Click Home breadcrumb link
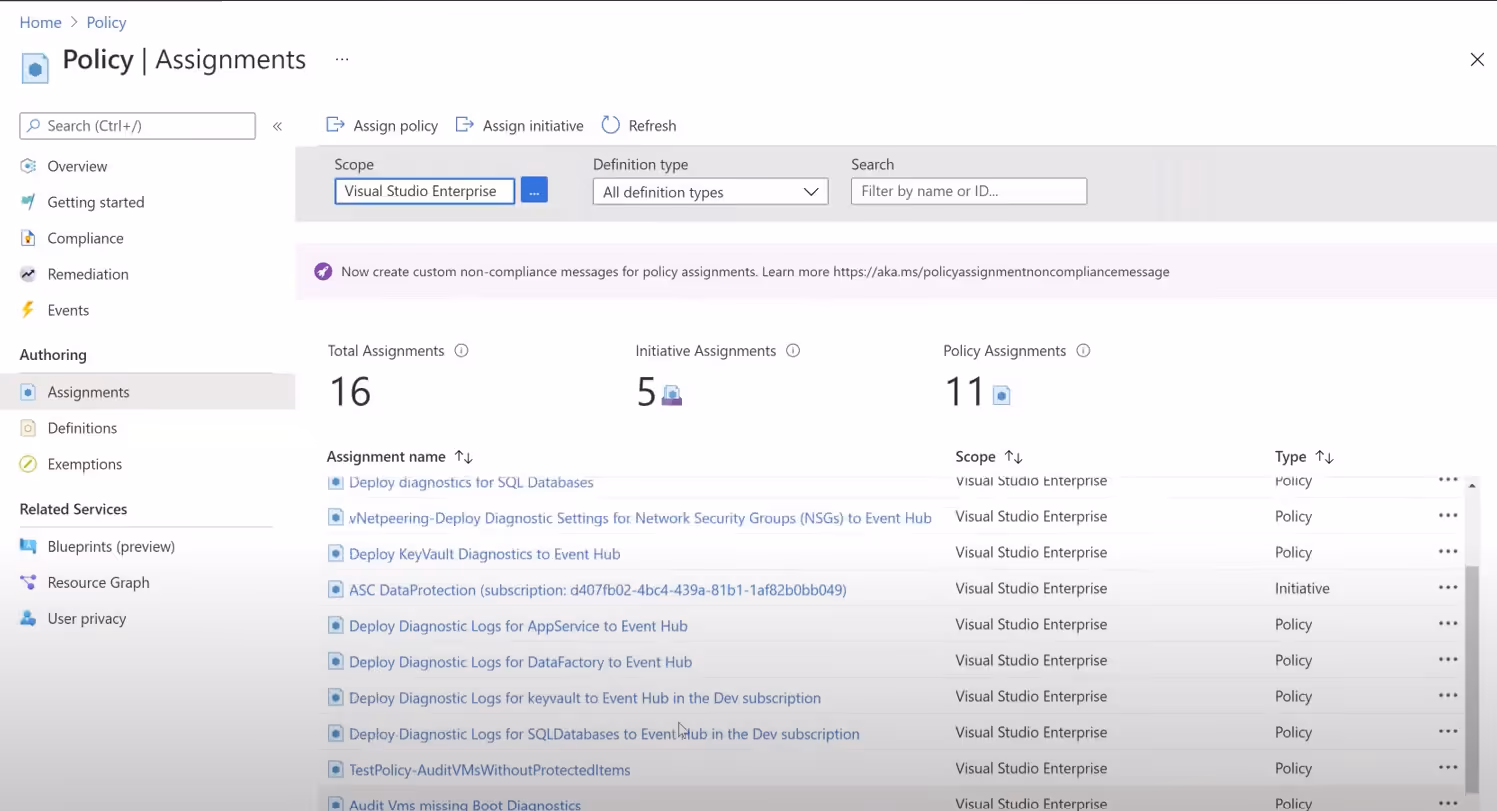 pos(40,22)
